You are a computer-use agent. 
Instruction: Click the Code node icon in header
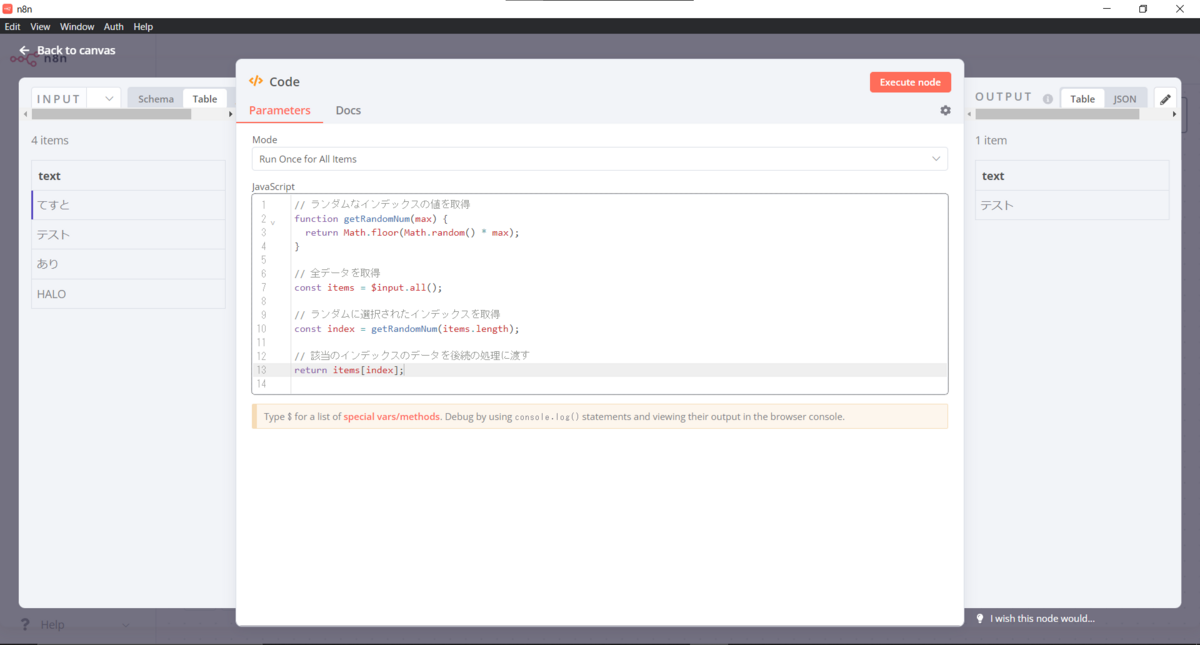click(x=256, y=81)
